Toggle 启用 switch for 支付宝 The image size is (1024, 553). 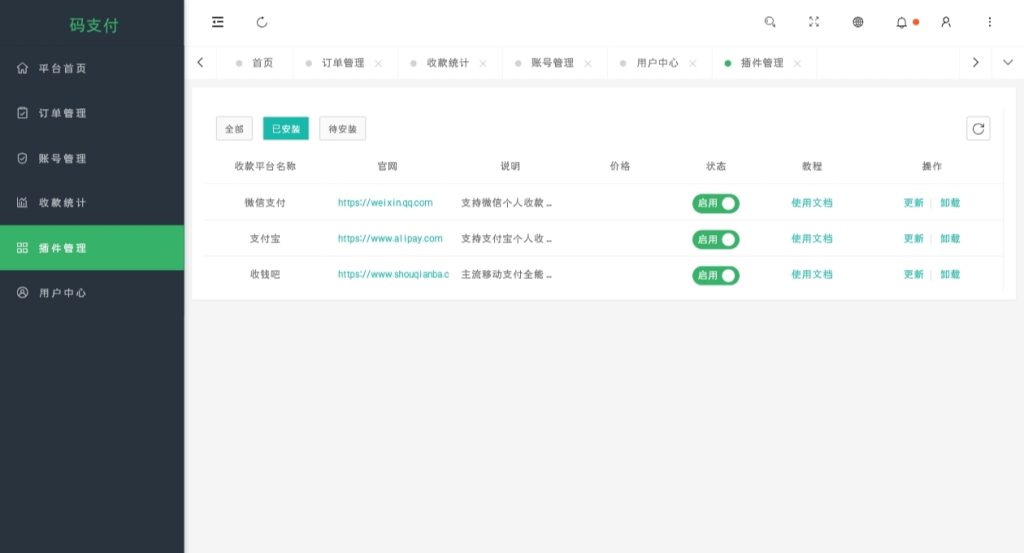tap(716, 240)
